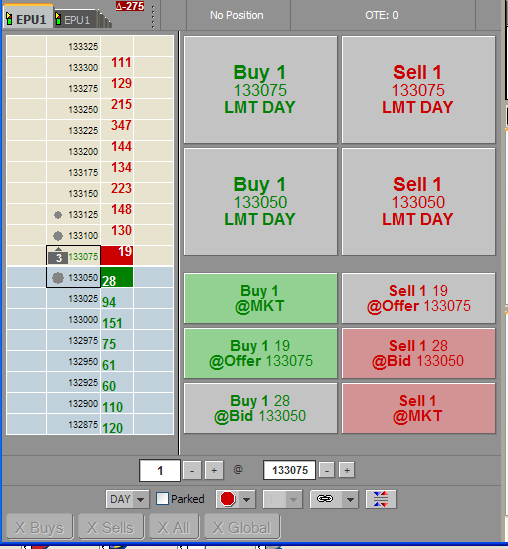The width and height of the screenshot is (508, 549).
Task: Click the price input field showing 133075
Action: (290, 470)
